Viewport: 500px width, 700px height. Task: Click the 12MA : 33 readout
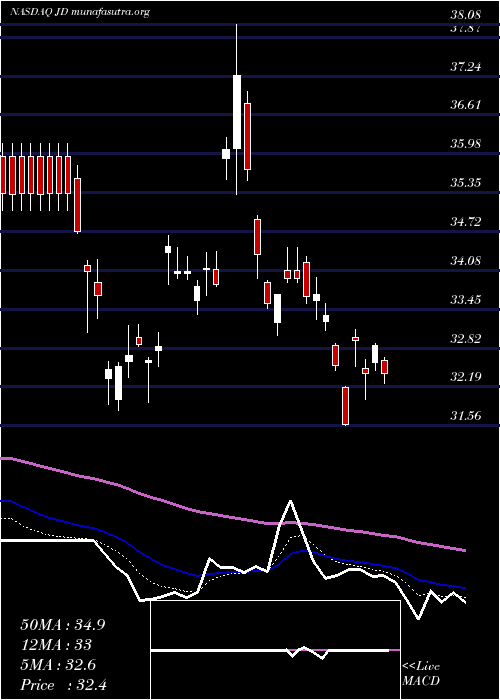coord(55,645)
